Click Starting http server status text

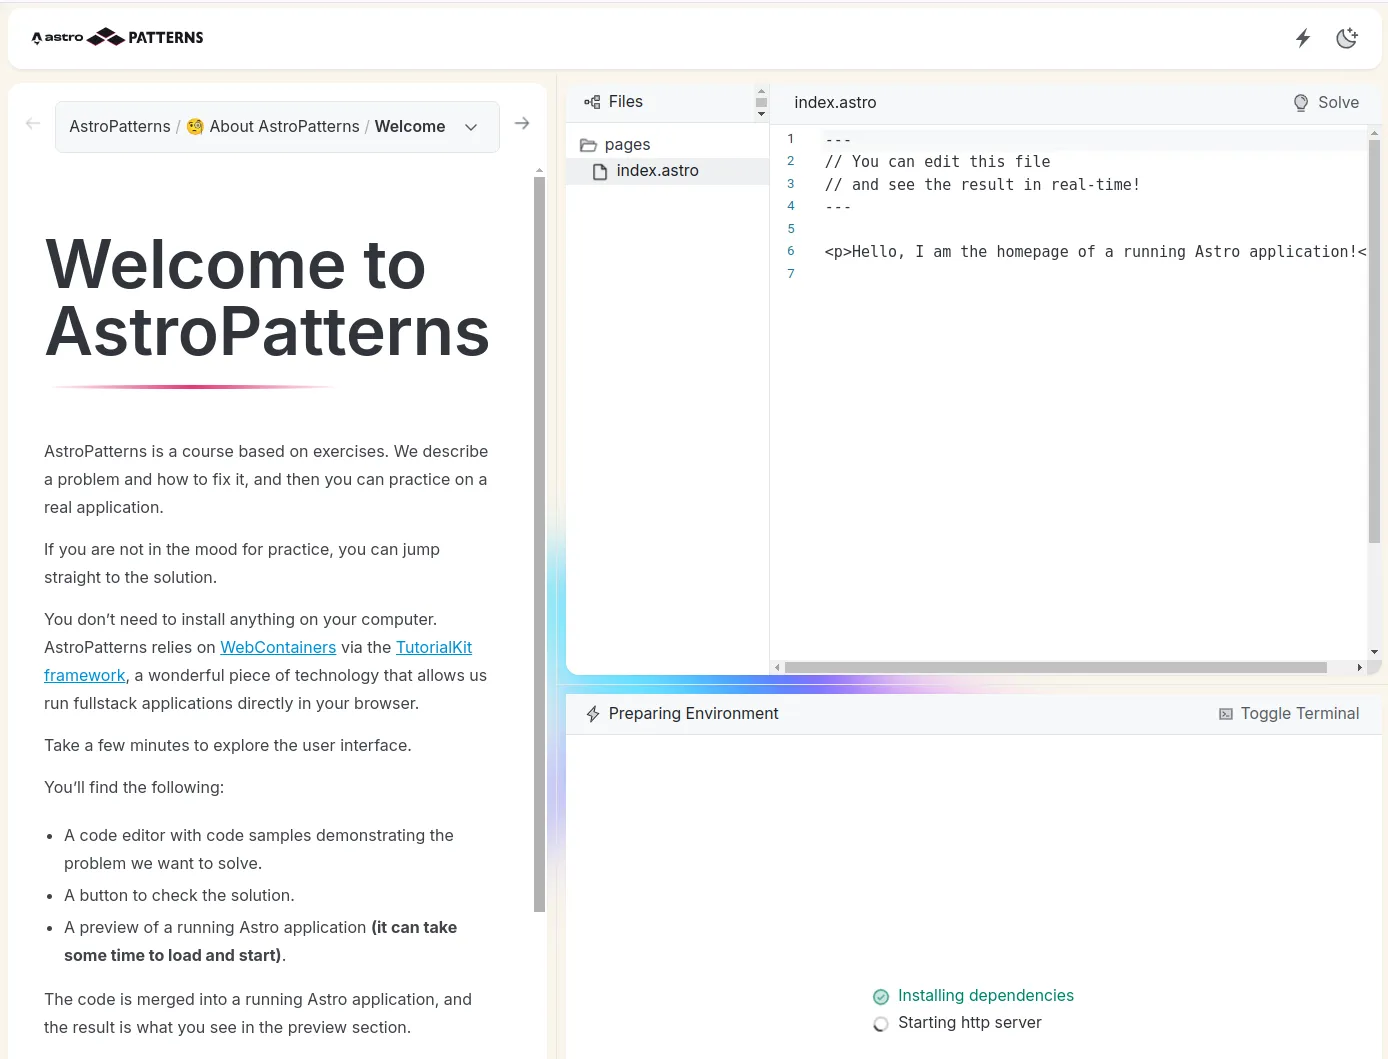click(x=970, y=1023)
